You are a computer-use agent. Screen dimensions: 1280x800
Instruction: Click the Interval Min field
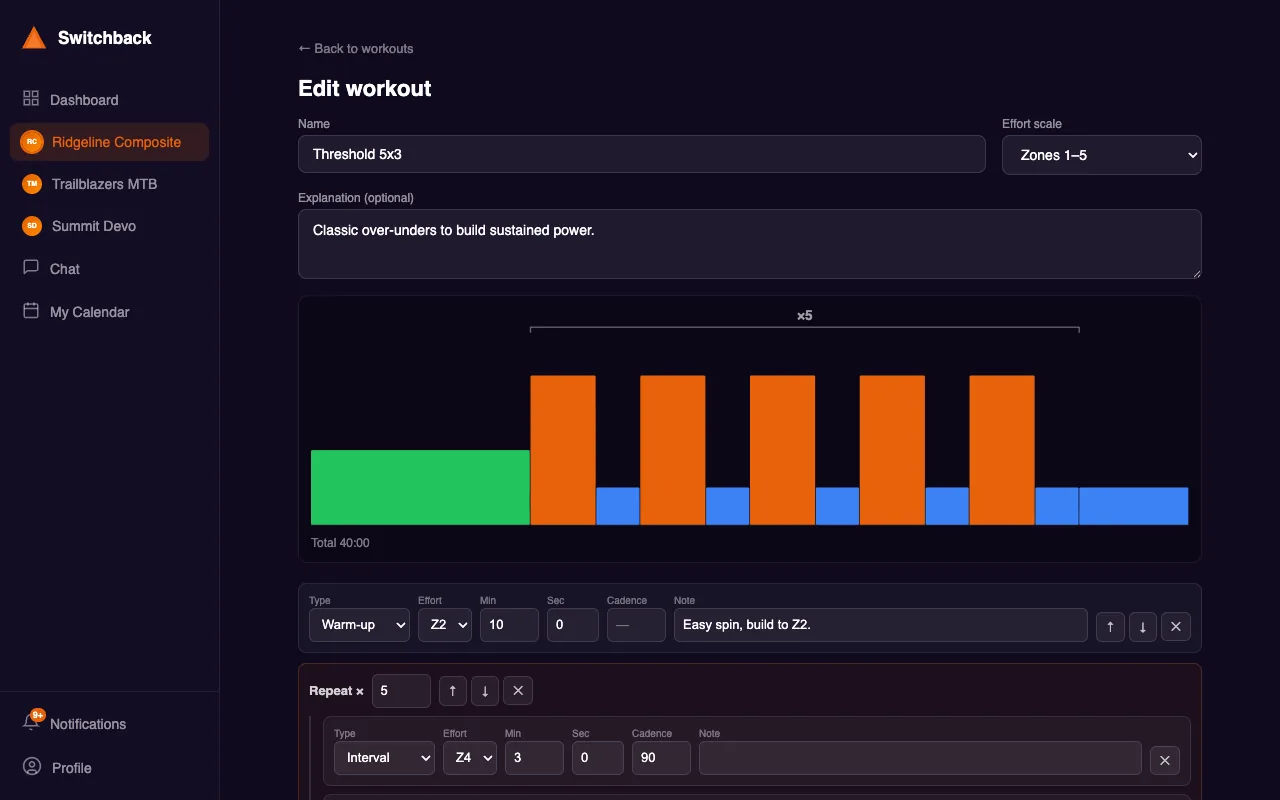click(534, 758)
